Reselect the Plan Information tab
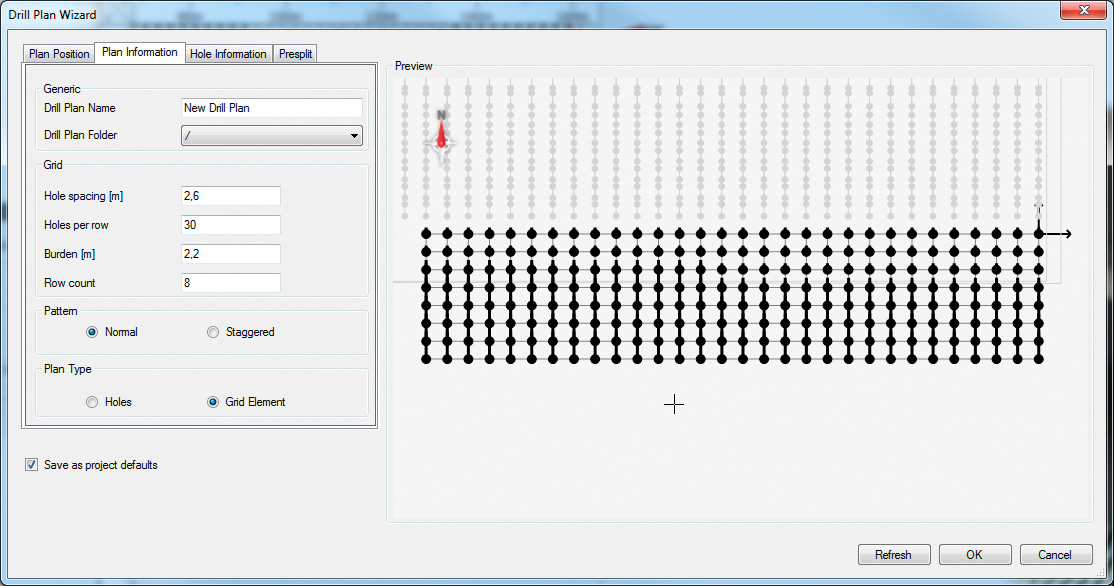The width and height of the screenshot is (1114, 586). click(x=139, y=52)
